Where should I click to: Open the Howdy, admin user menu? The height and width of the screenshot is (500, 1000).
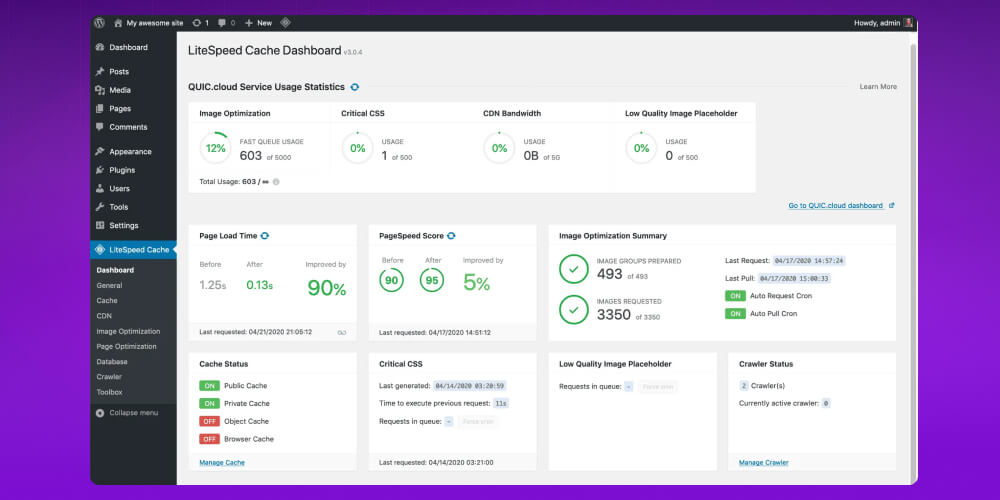pos(883,22)
